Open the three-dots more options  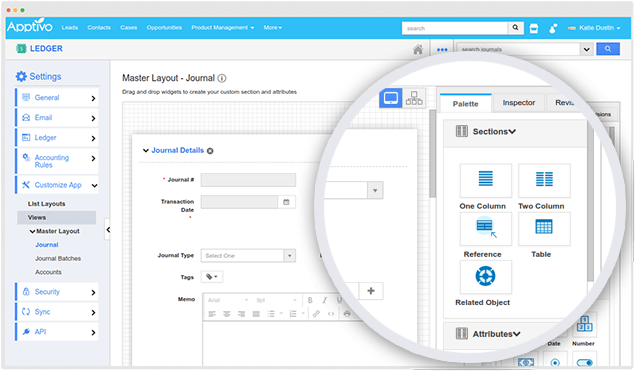click(x=442, y=50)
